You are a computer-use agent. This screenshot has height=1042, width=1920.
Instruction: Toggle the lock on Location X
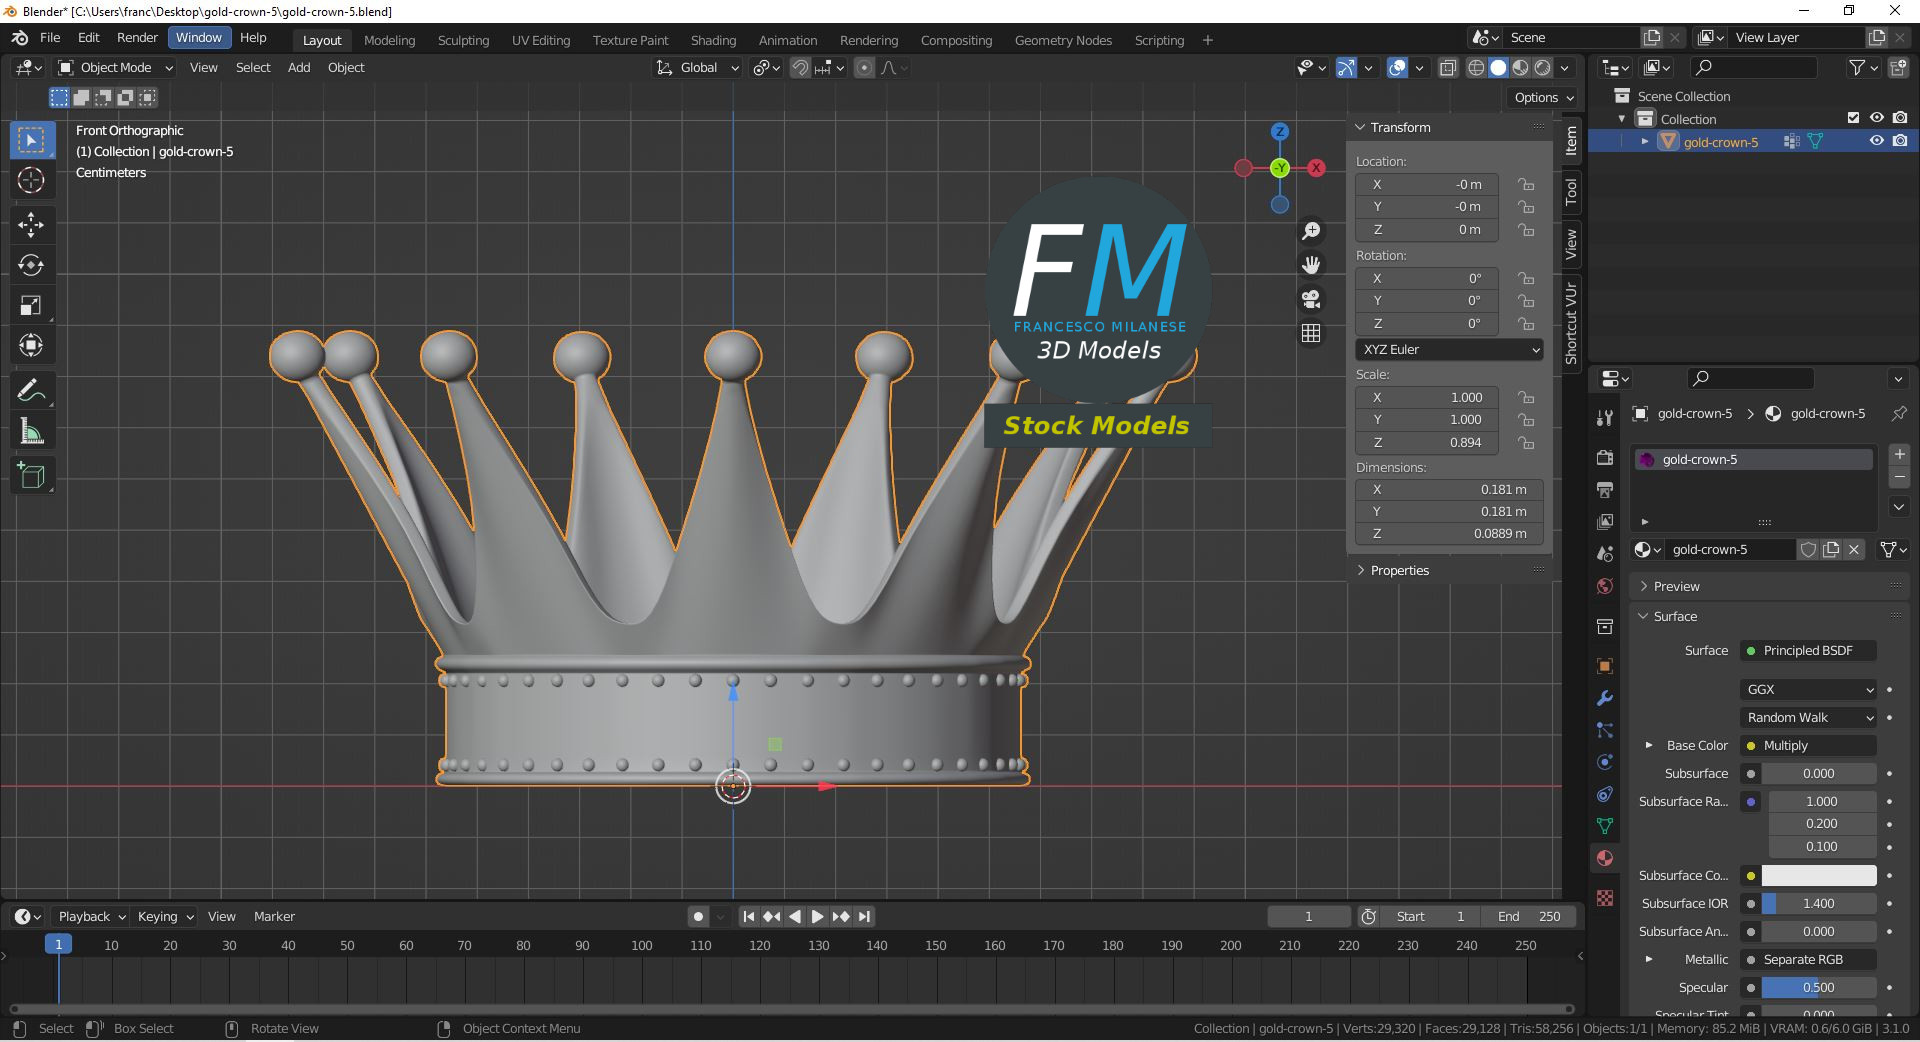pyautogui.click(x=1526, y=185)
